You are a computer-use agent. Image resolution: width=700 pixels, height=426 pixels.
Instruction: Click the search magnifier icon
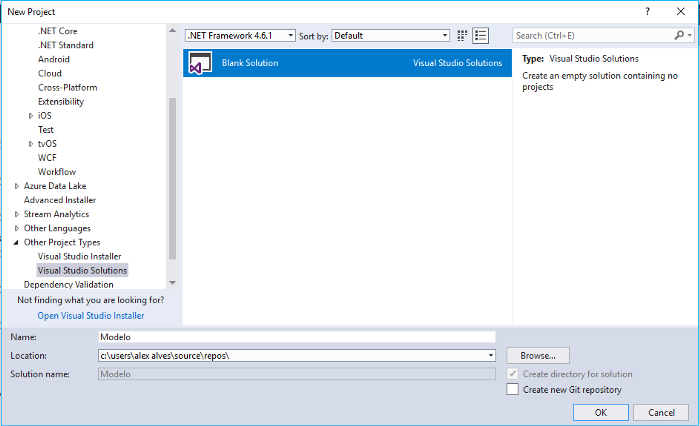pos(679,35)
